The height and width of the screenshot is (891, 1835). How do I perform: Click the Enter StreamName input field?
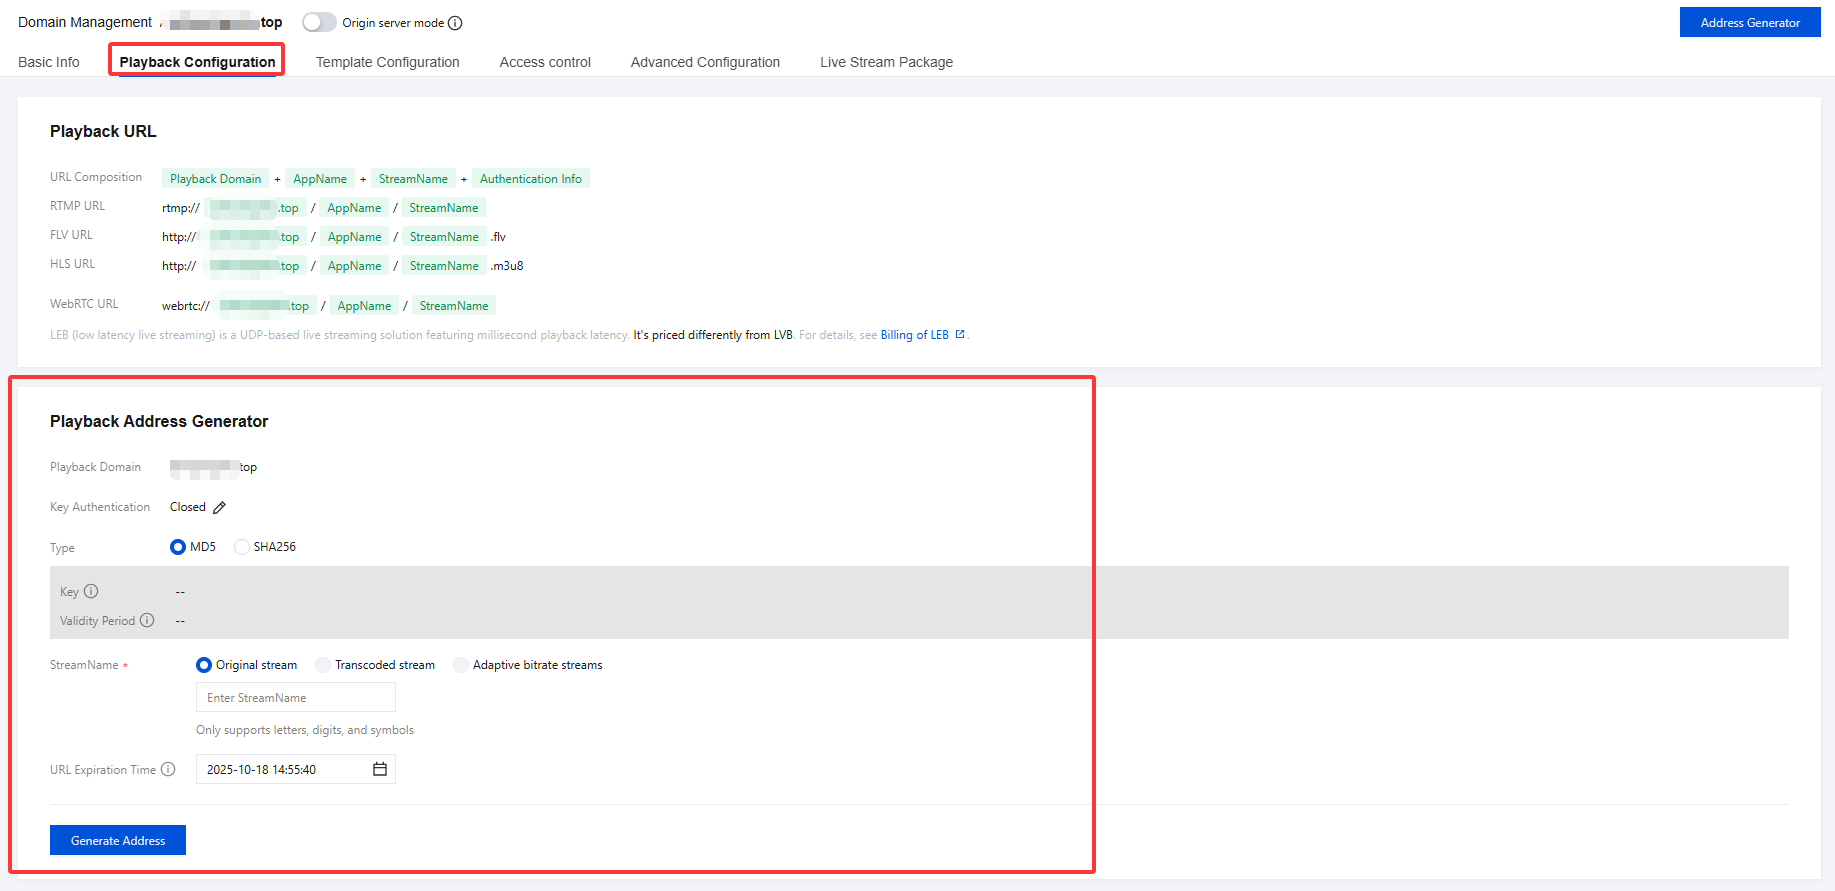click(295, 698)
